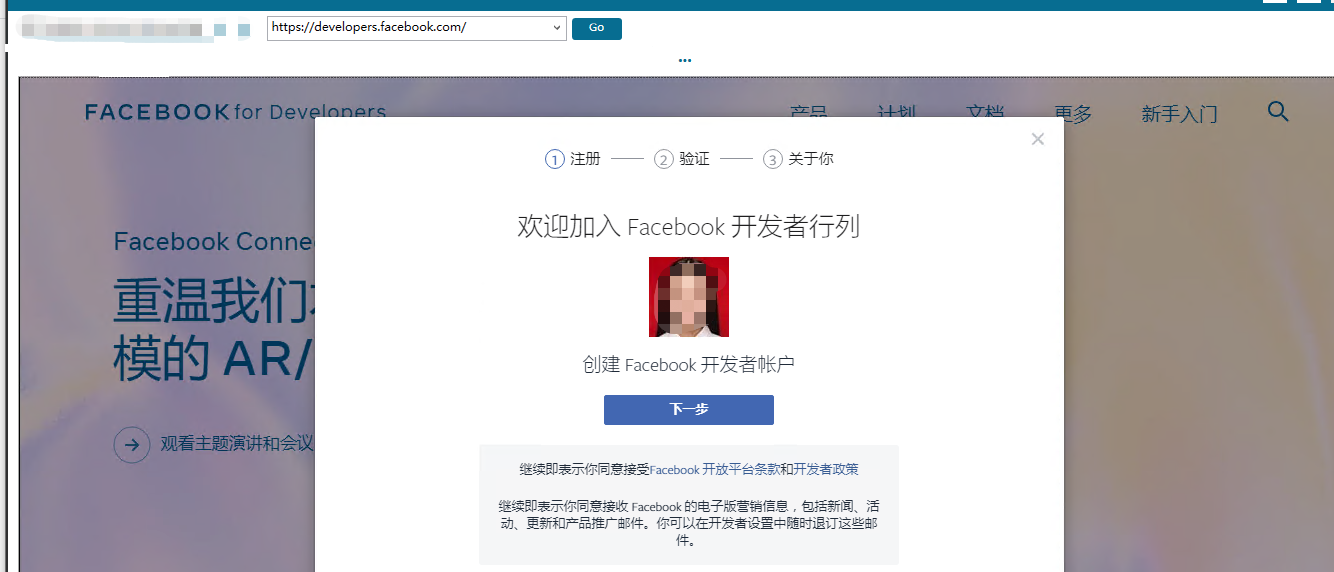This screenshot has height=572, width=1334.
Task: Open the URL address dropdown arrow
Action: (557, 28)
